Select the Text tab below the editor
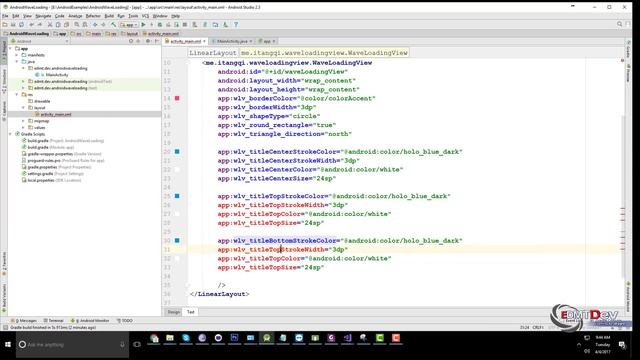Image resolution: width=640 pixels, height=360 pixels. 191,312
